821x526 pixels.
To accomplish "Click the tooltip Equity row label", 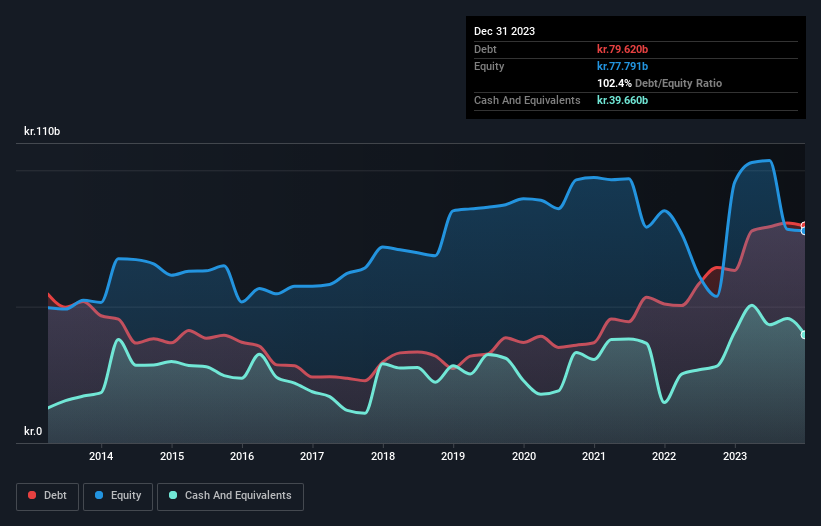I will (x=489, y=66).
